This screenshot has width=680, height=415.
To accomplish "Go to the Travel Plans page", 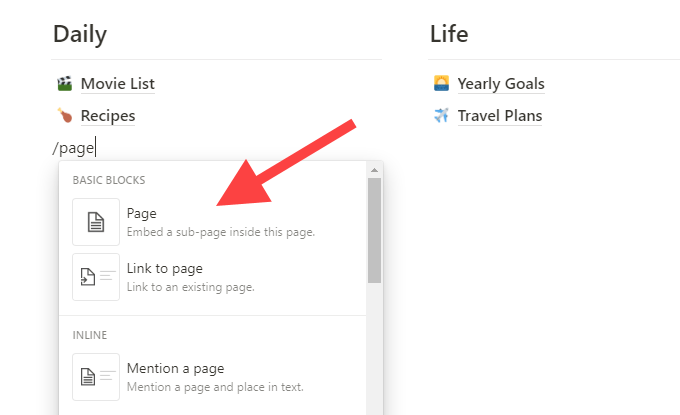I will (499, 116).
